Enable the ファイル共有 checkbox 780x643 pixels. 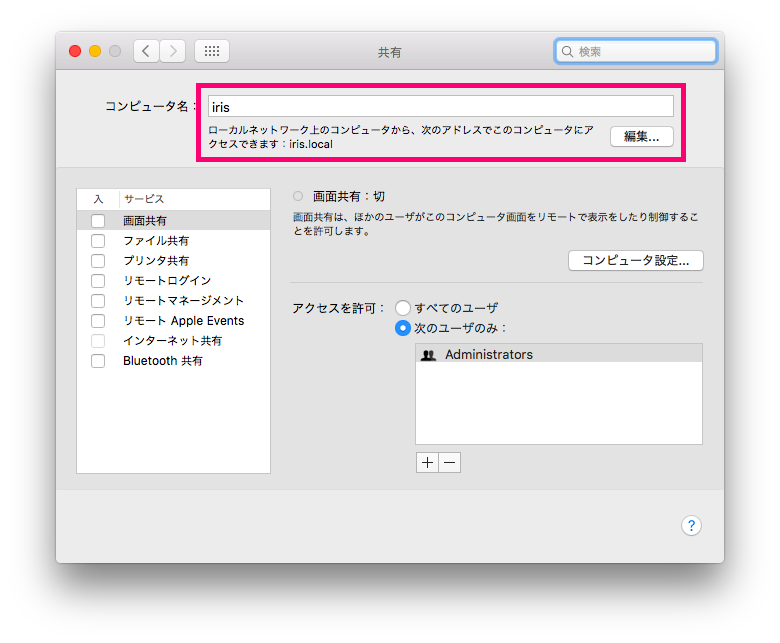pos(98,241)
